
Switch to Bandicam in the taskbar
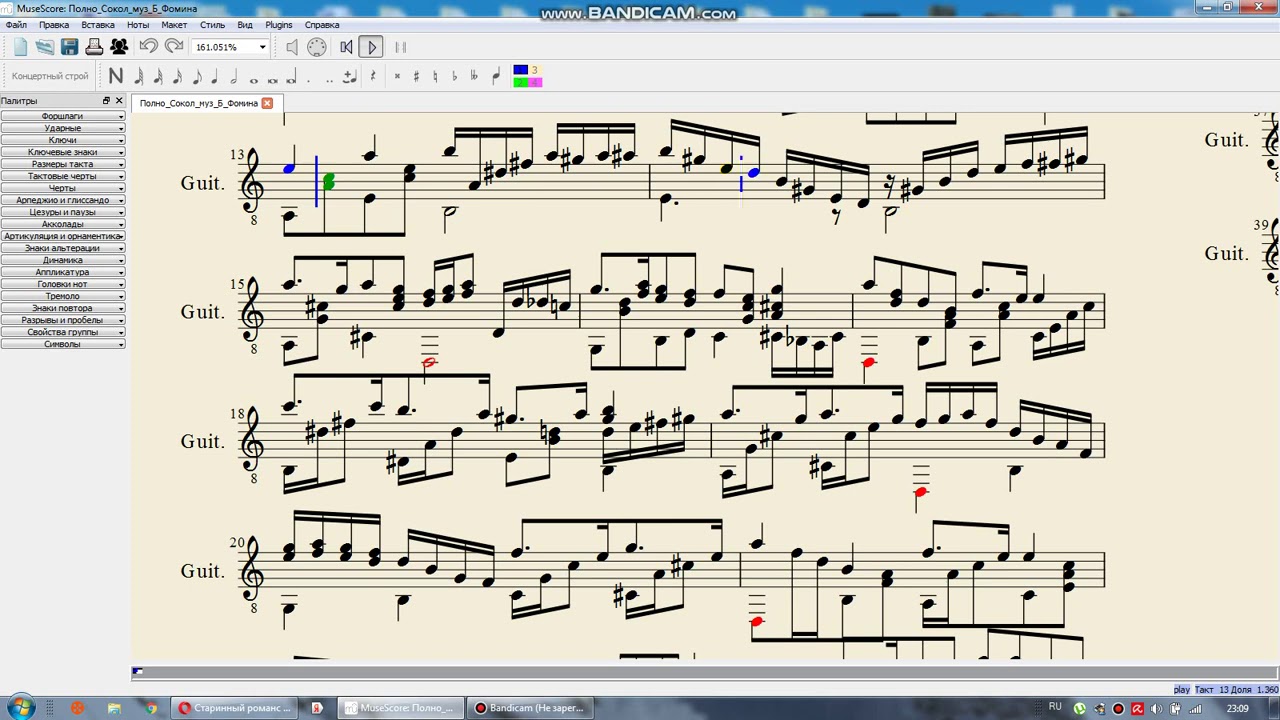531,708
